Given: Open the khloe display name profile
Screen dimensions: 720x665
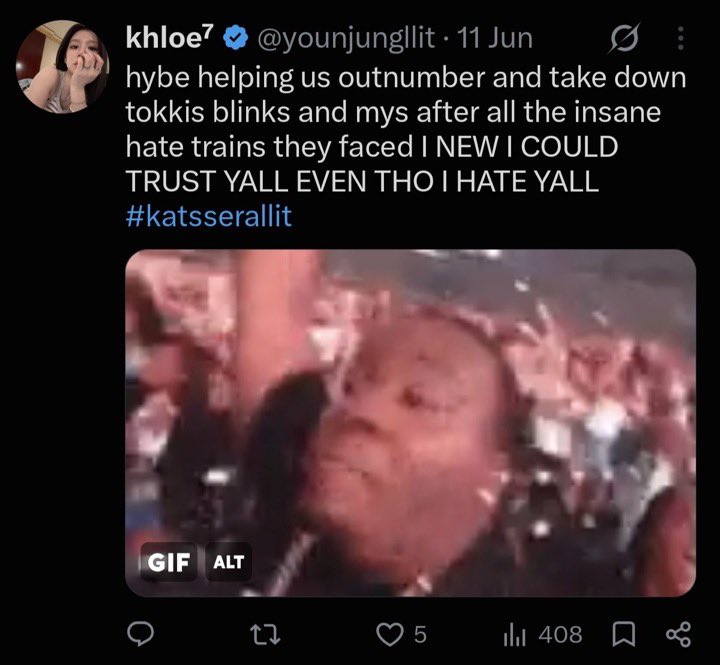Looking at the screenshot, I should 170,38.
